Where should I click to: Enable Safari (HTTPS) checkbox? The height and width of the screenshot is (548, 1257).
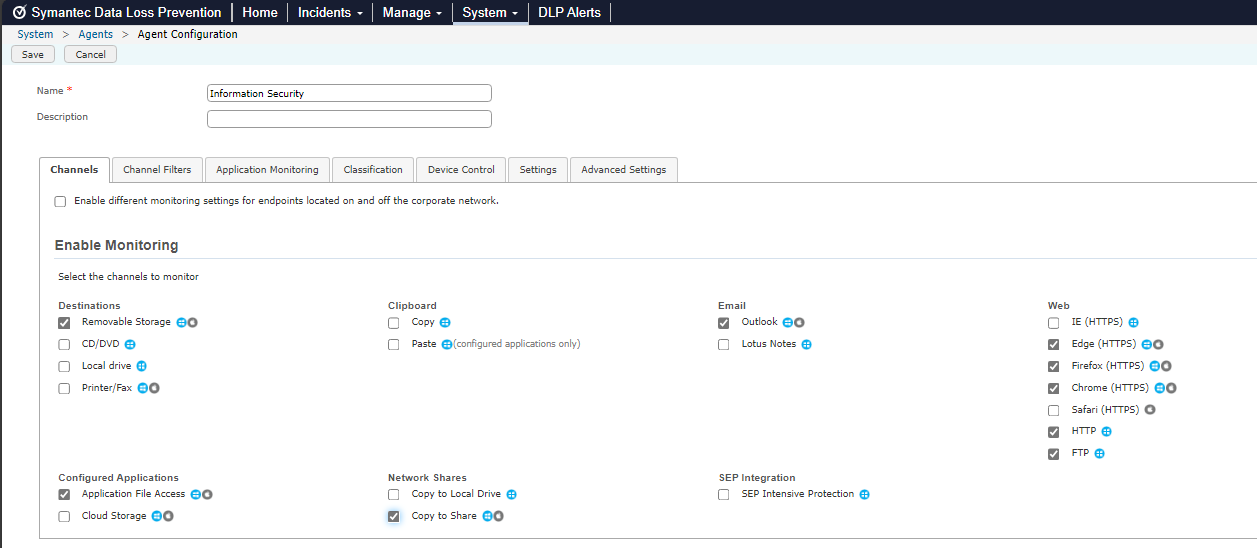[1054, 411]
